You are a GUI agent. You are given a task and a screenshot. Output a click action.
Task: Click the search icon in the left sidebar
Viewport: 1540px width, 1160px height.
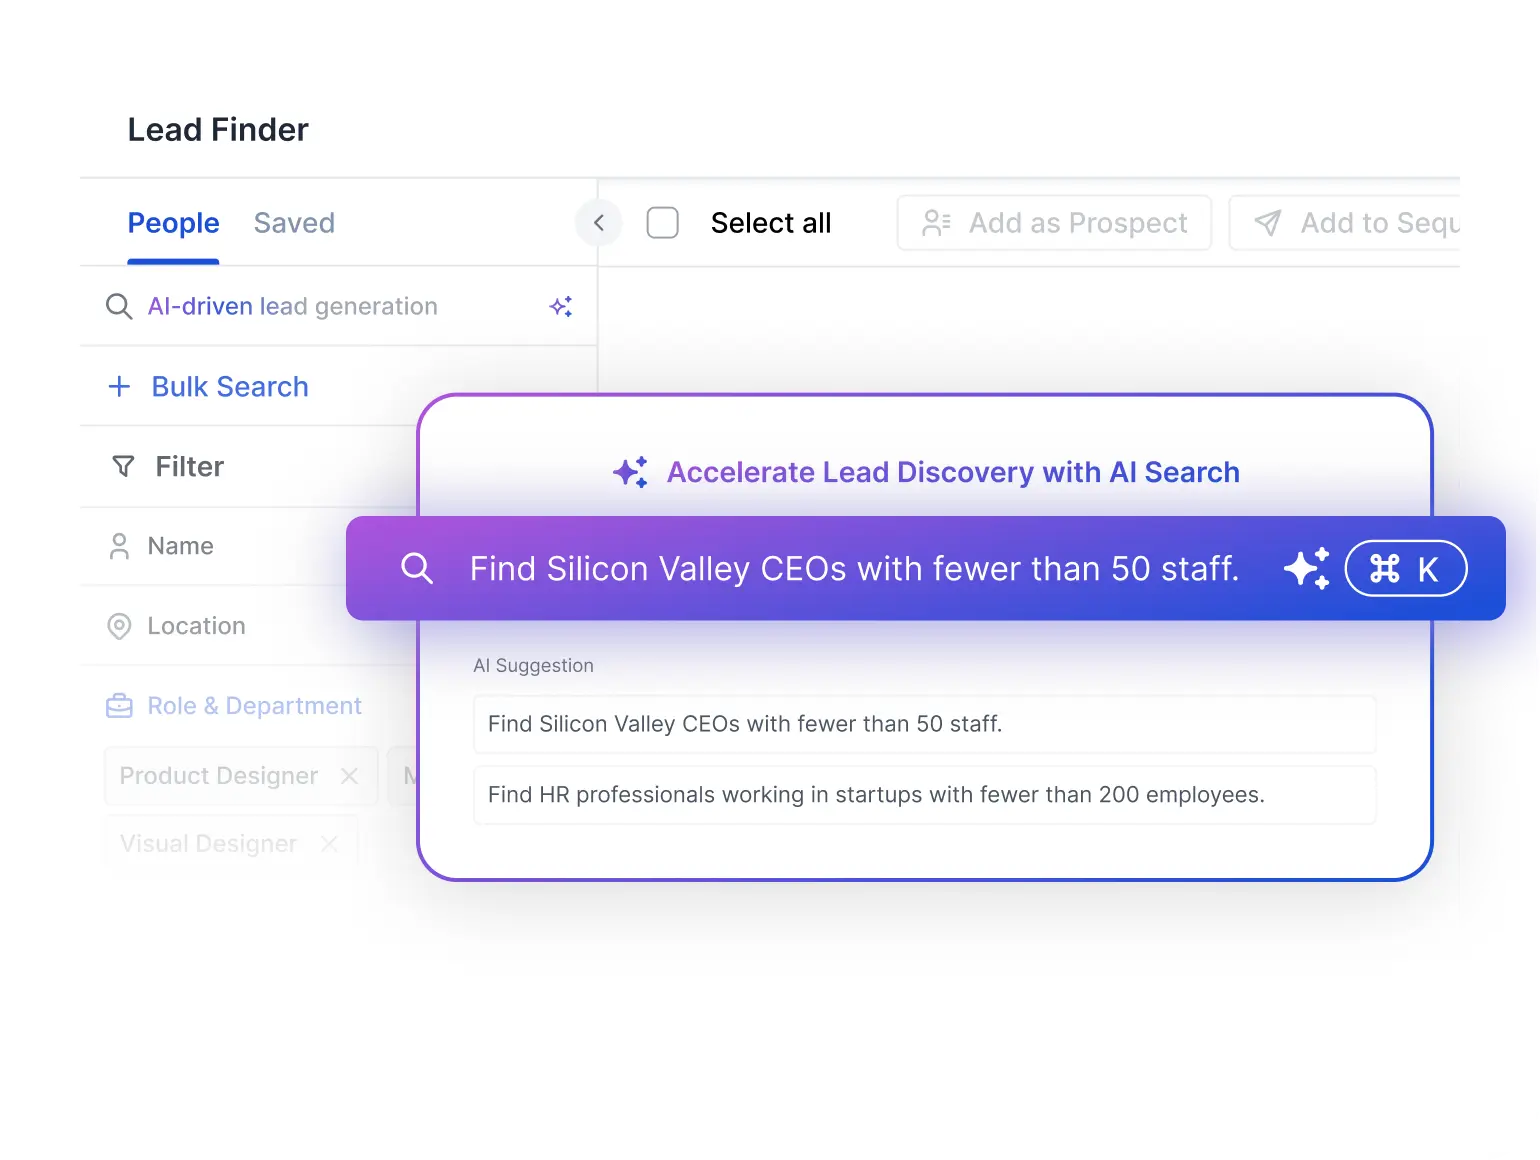[x=119, y=307]
